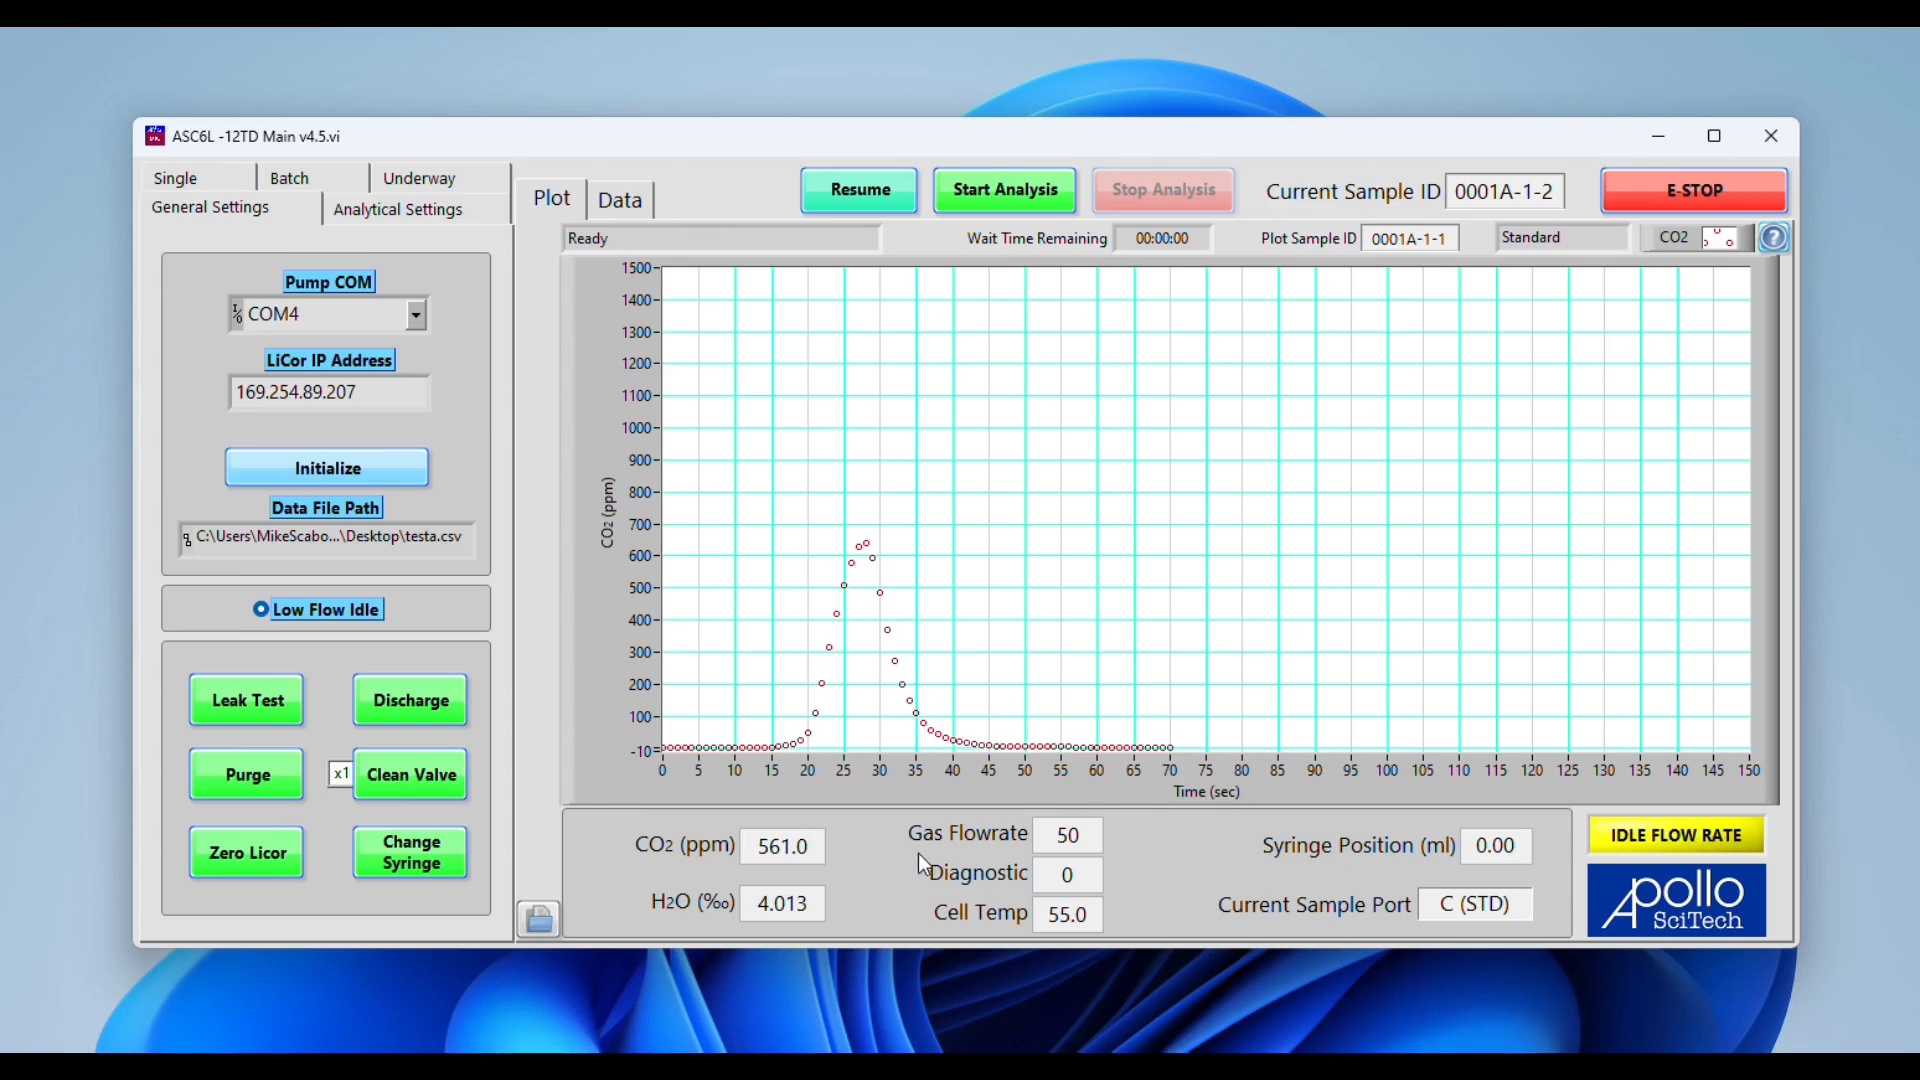
Task: Minimize the ASC6L window
Action: click(1659, 136)
